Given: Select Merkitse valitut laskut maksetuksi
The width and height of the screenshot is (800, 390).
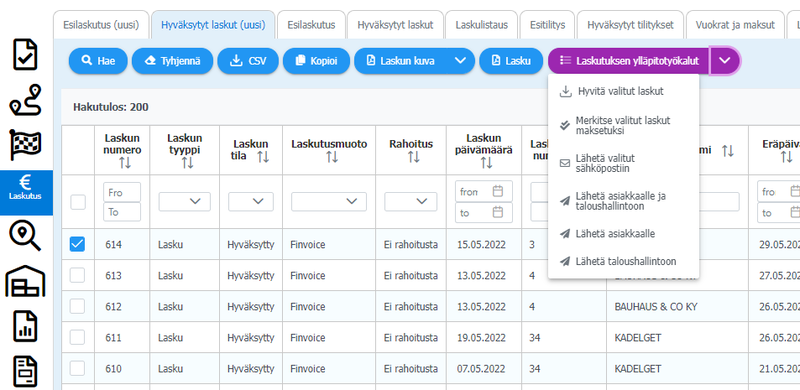Looking at the screenshot, I should (623, 126).
